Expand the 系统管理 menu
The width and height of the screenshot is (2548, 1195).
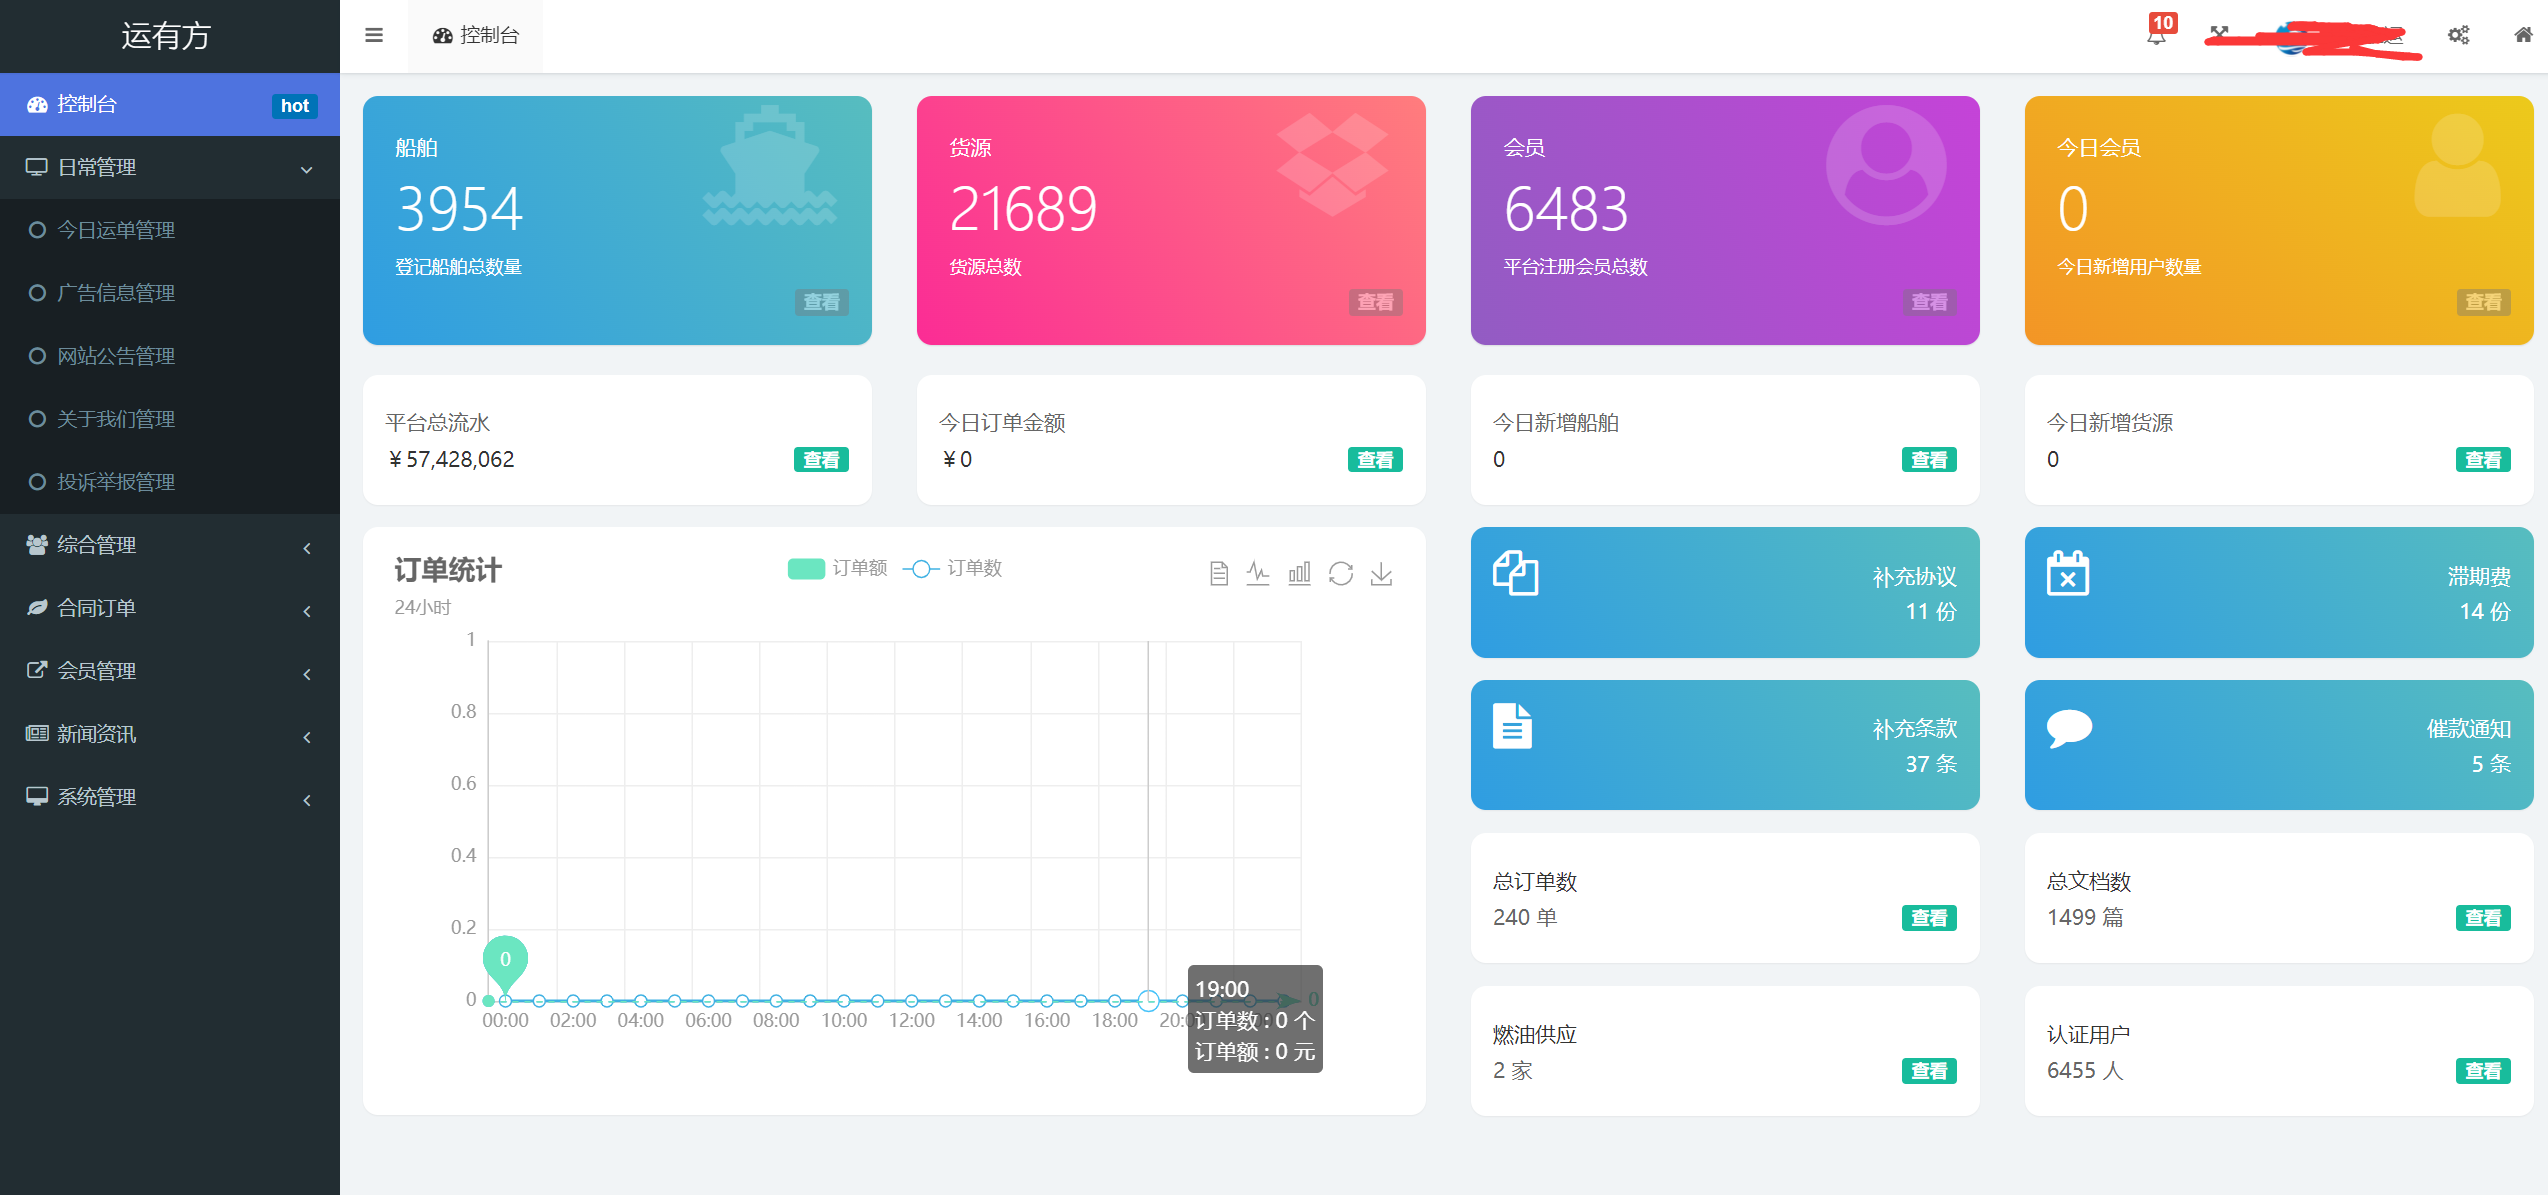pyautogui.click(x=170, y=797)
